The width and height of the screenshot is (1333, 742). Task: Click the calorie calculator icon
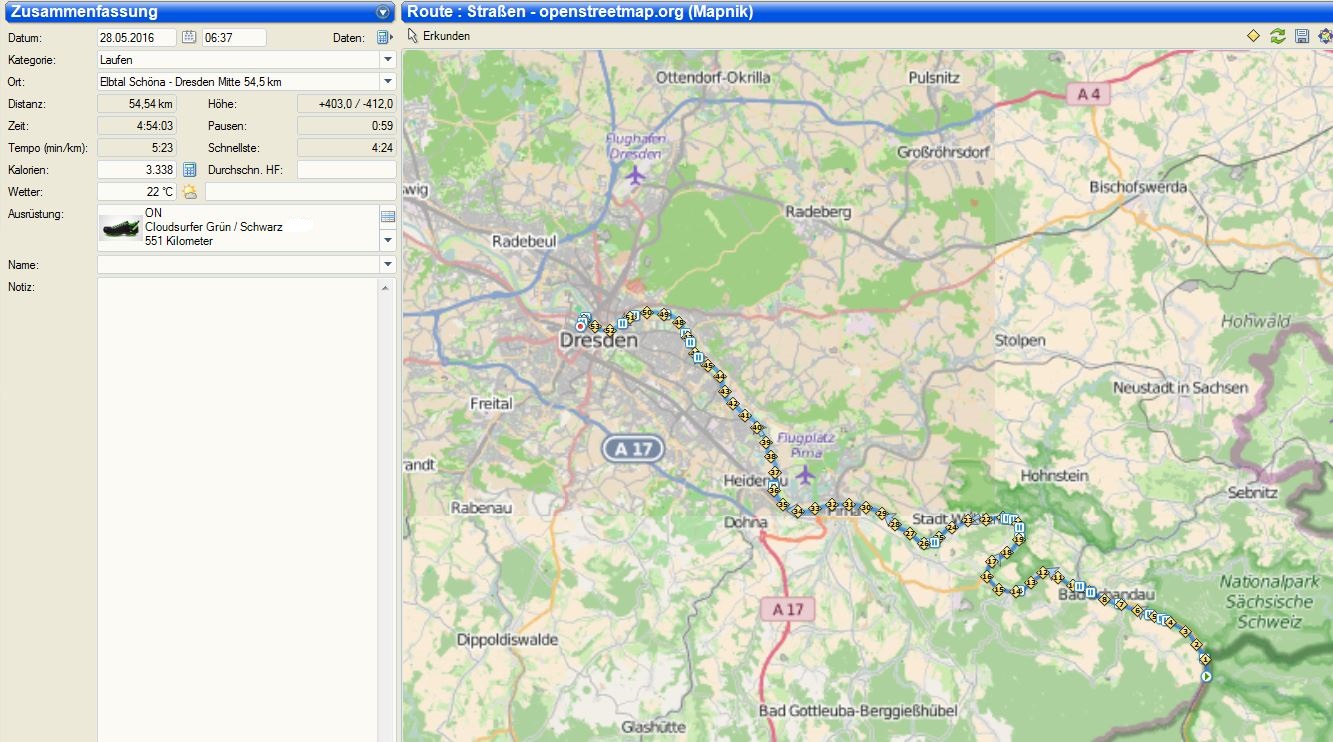(x=189, y=170)
